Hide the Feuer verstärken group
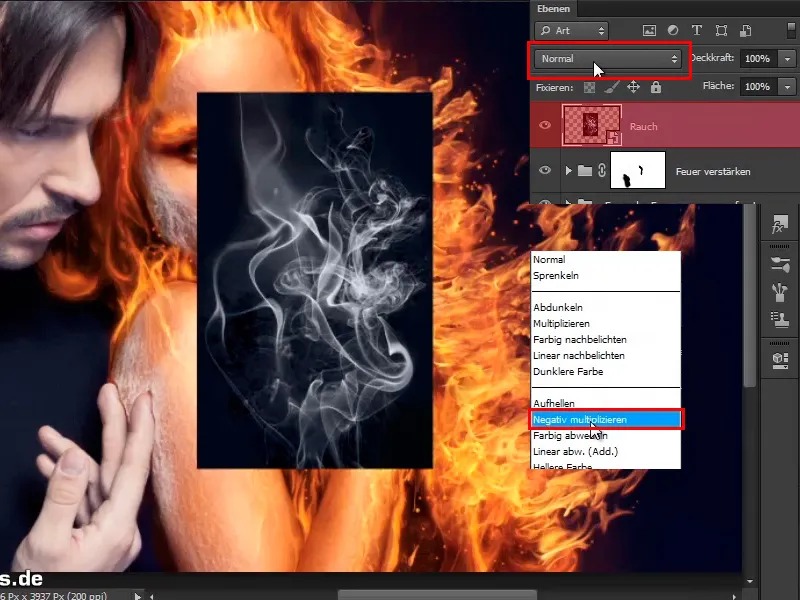Image resolution: width=800 pixels, height=600 pixels. (545, 170)
